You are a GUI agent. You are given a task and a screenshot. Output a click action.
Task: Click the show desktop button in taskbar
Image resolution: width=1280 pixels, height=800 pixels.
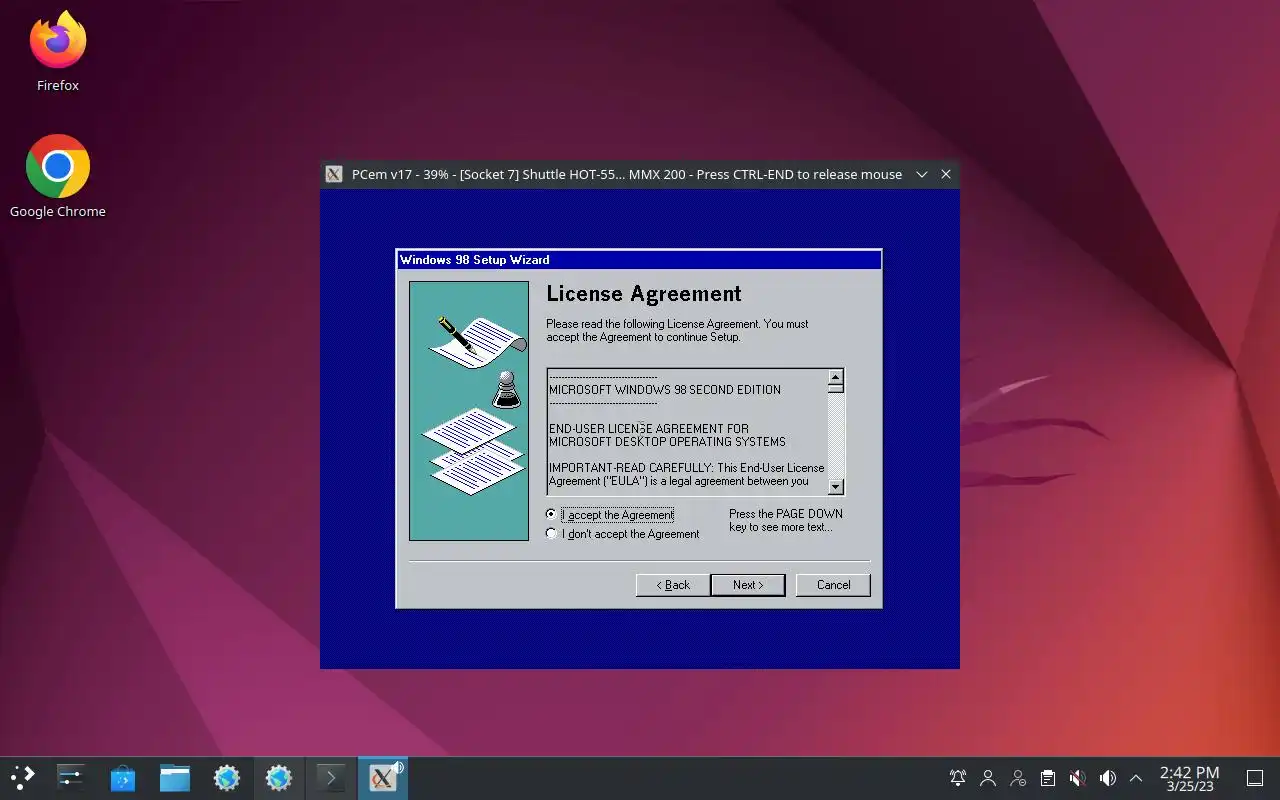(x=1255, y=778)
